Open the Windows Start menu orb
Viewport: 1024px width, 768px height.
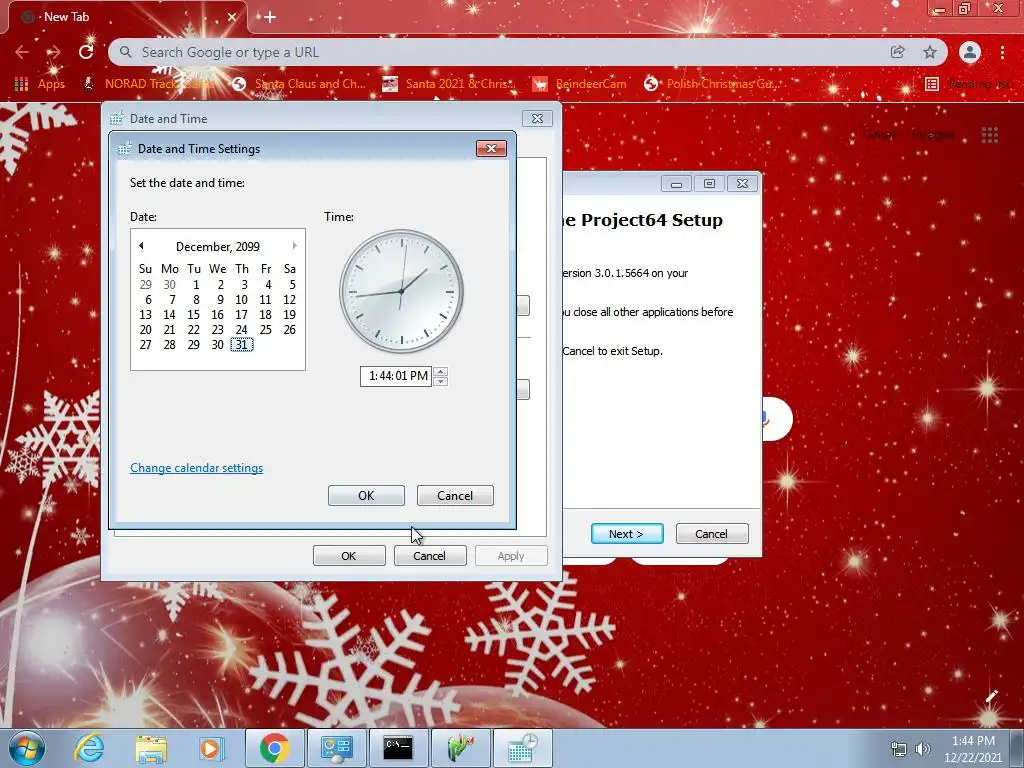tap(27, 748)
